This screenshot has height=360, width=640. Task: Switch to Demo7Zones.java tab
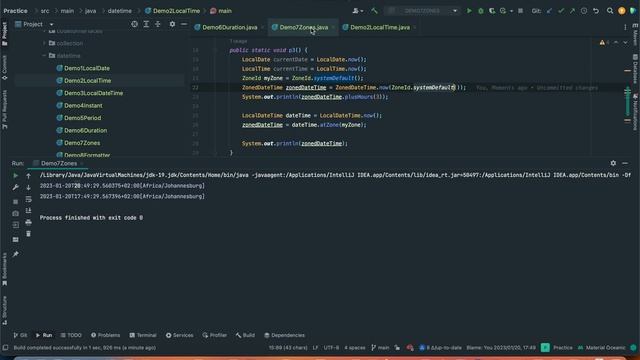tap(304, 27)
